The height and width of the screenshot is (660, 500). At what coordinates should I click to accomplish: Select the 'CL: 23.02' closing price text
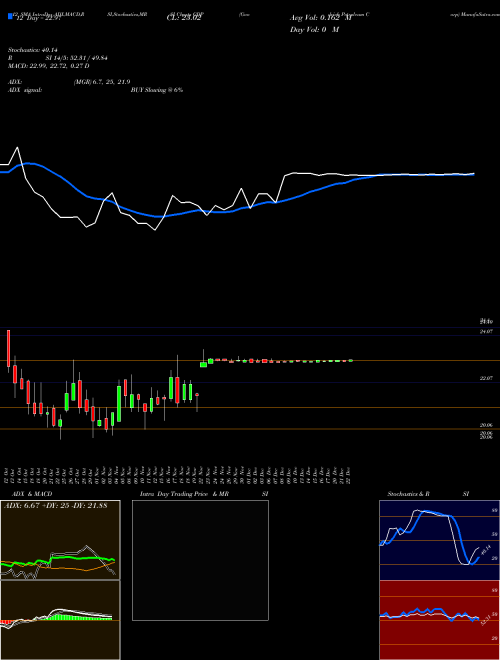pos(184,18)
